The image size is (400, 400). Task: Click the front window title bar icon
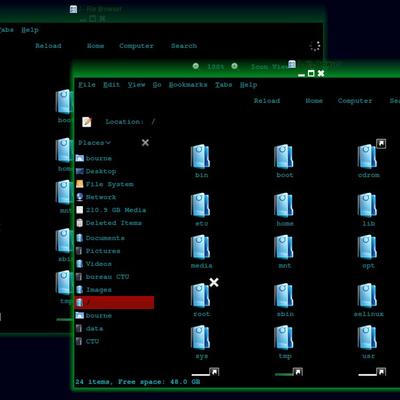click(x=292, y=64)
